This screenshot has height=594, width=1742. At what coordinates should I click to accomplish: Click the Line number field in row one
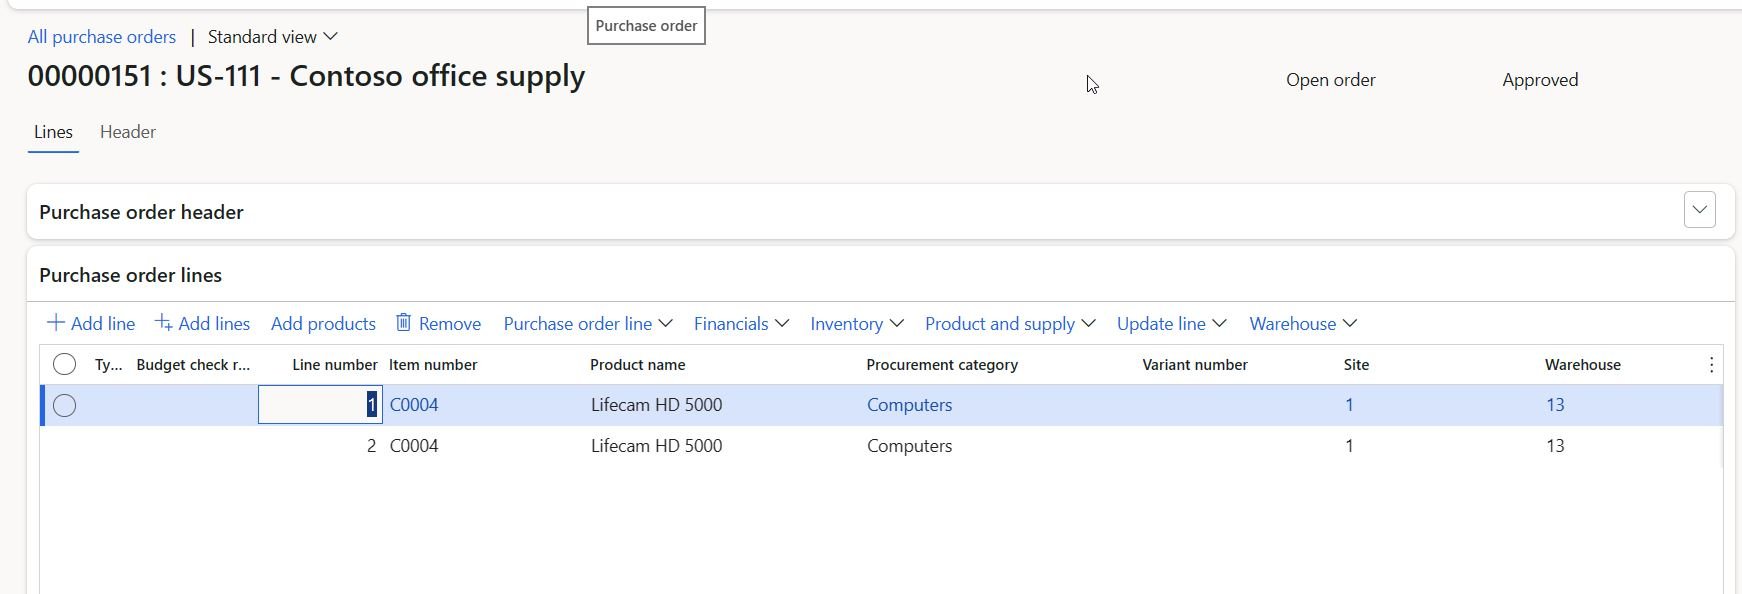point(320,405)
